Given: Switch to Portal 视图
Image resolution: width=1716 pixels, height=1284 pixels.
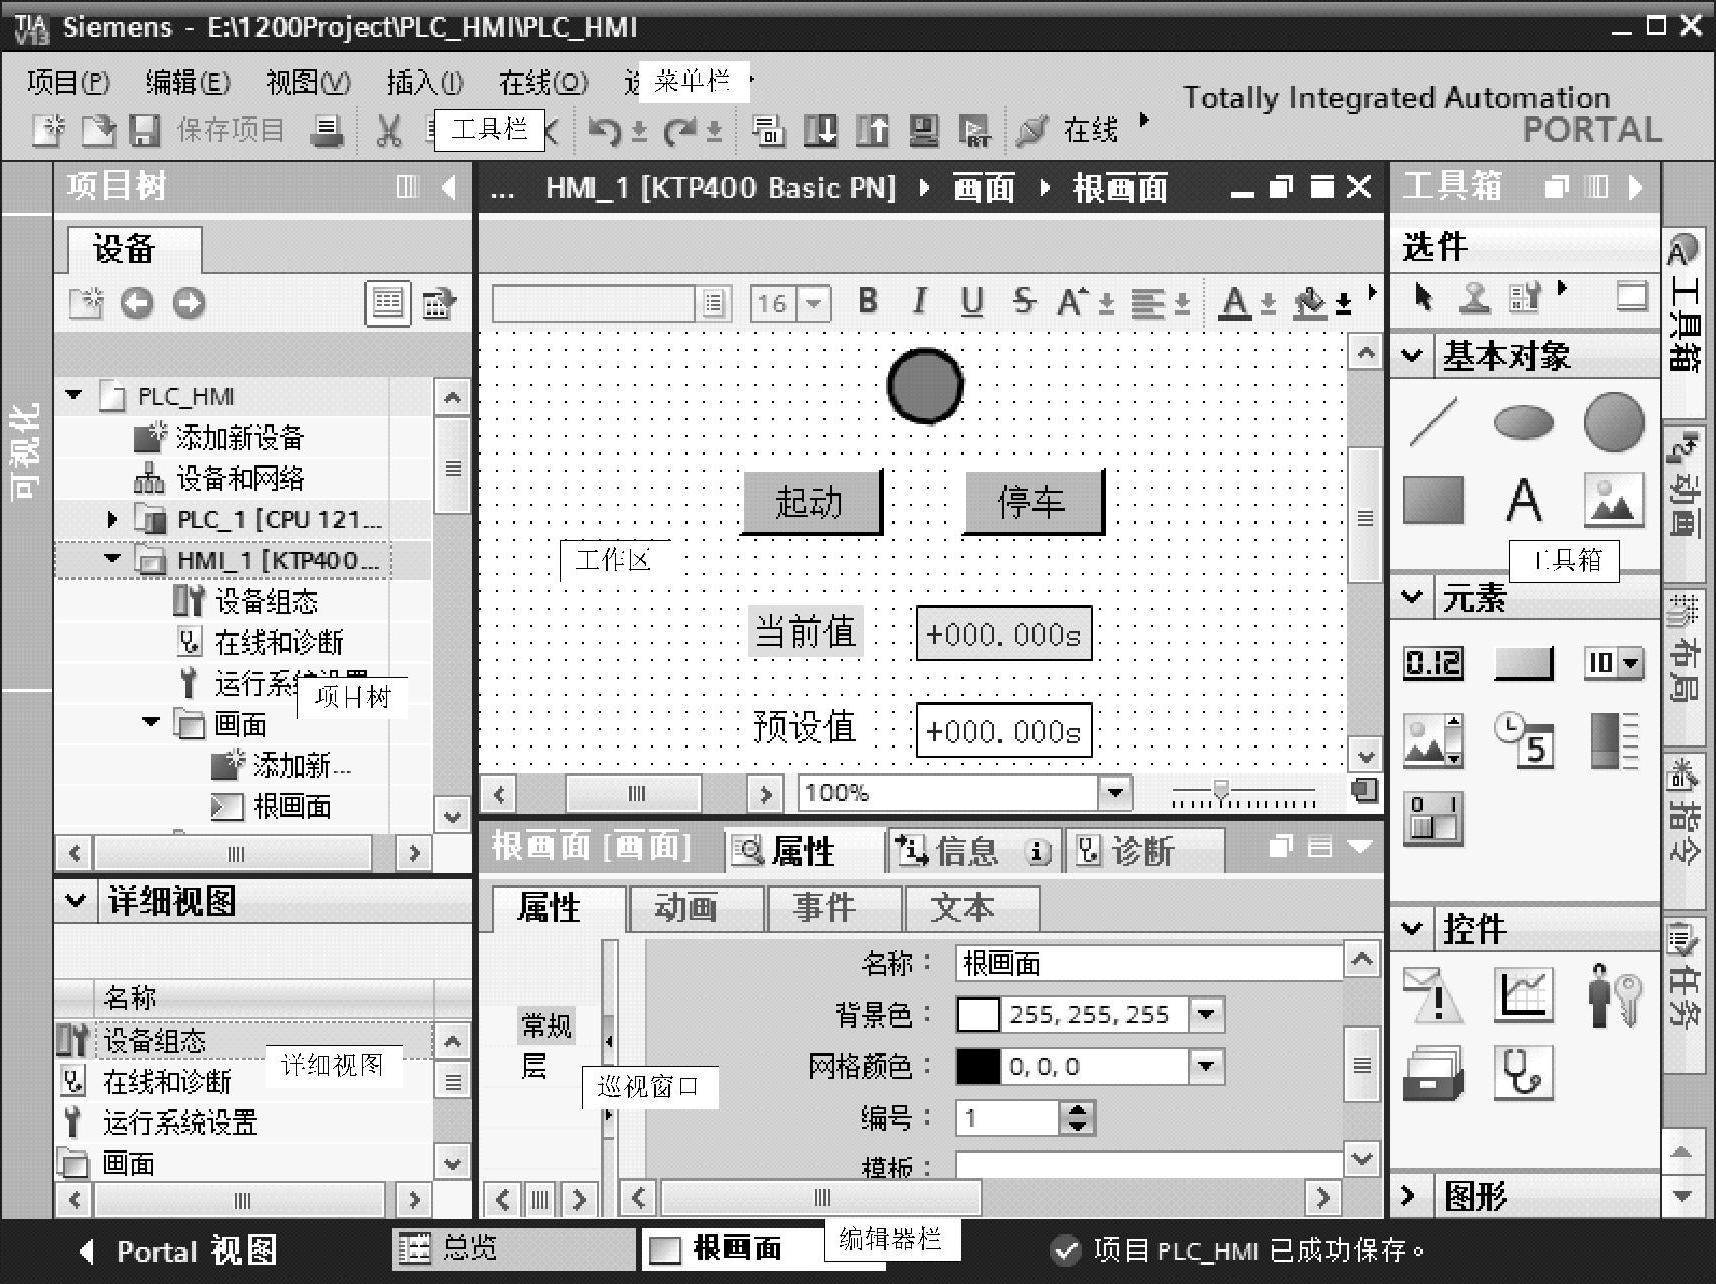Looking at the screenshot, I should point(178,1250).
